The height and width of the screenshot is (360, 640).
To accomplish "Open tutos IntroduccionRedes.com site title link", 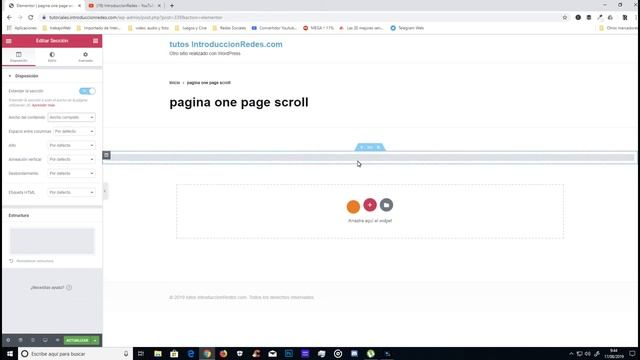I will point(226,44).
